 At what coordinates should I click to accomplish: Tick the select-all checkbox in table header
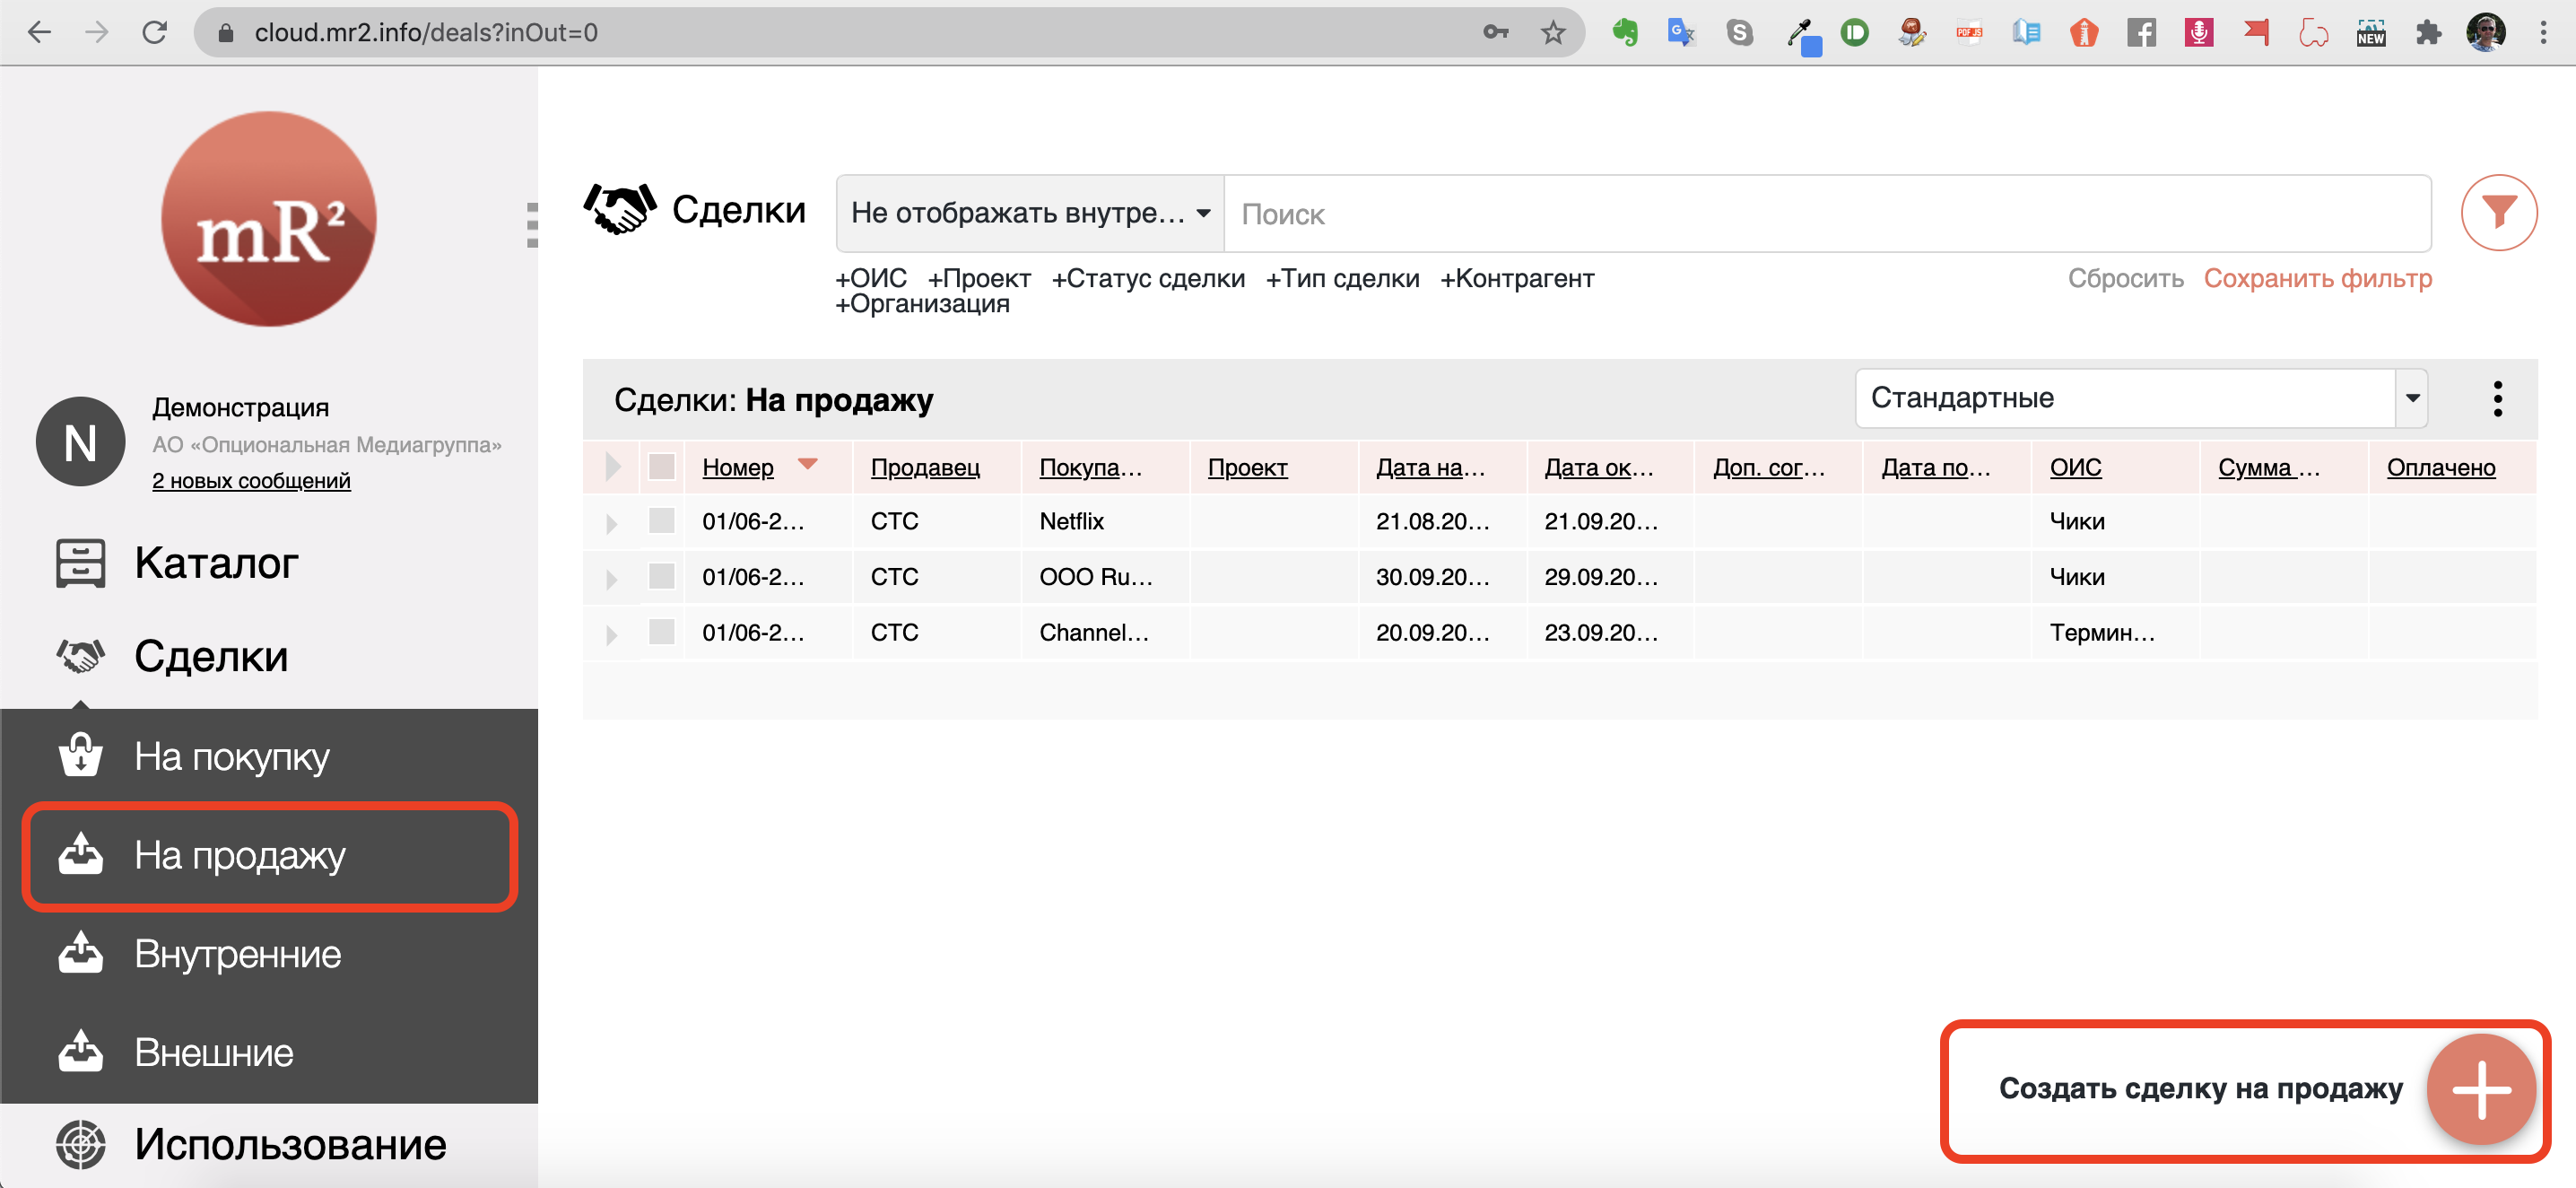661,466
